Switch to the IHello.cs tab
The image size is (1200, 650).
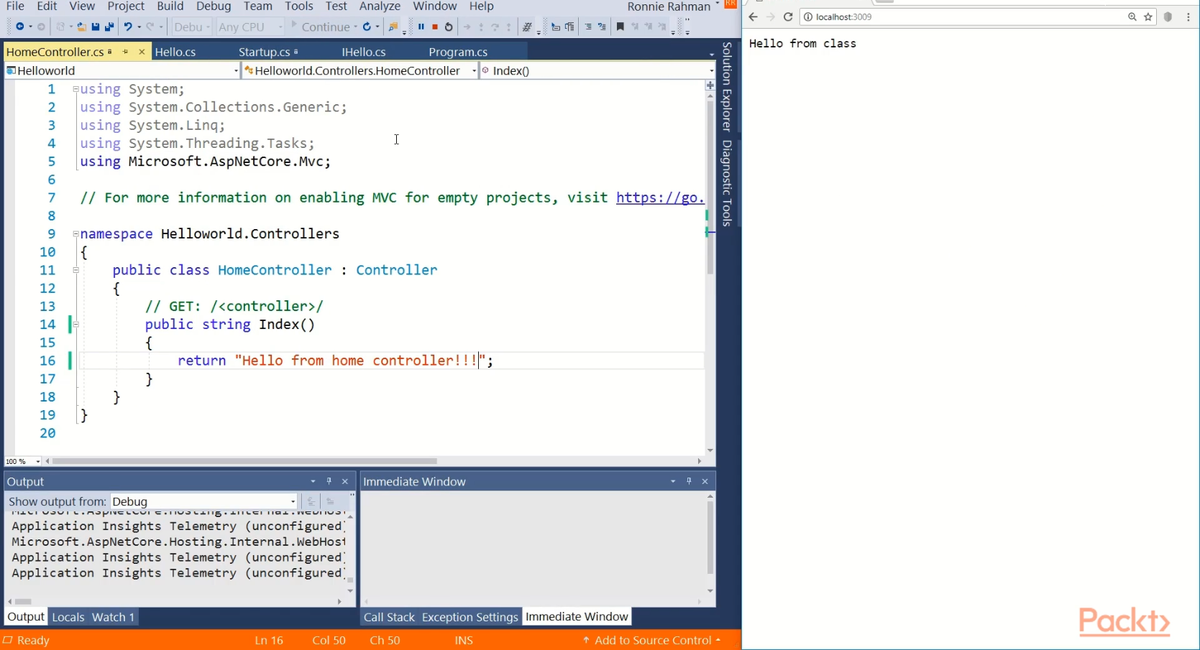[x=363, y=52]
